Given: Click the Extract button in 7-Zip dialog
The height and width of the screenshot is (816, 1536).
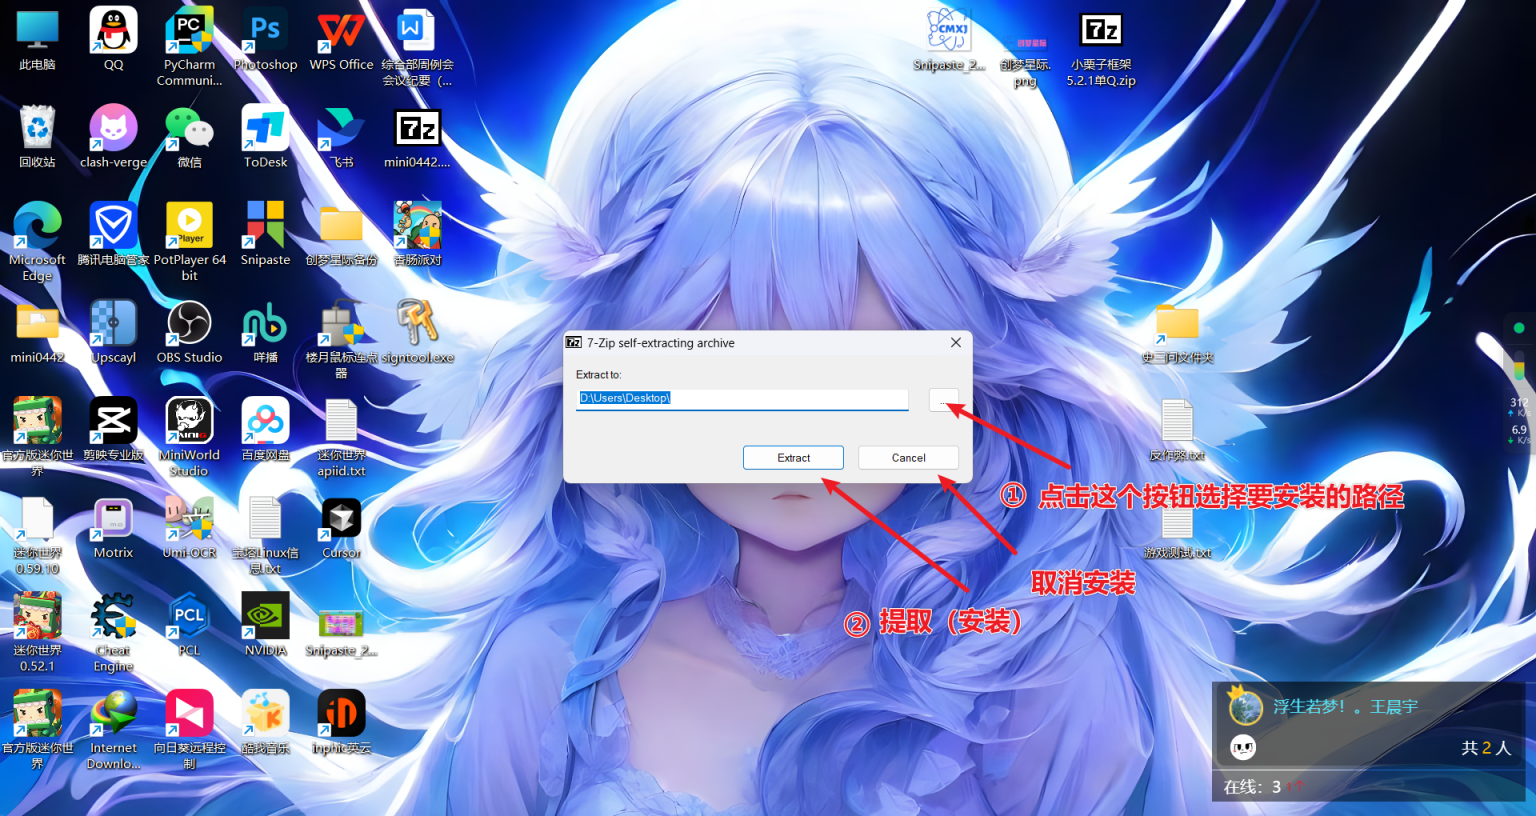Looking at the screenshot, I should (x=793, y=457).
